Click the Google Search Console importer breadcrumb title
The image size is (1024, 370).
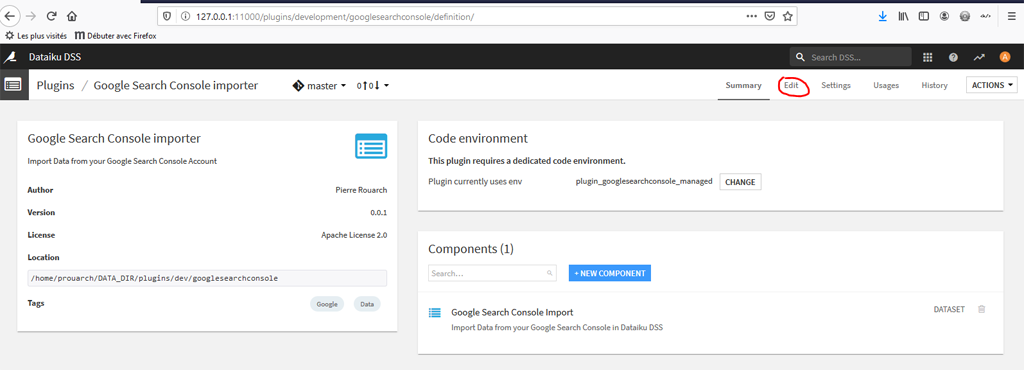(176, 85)
